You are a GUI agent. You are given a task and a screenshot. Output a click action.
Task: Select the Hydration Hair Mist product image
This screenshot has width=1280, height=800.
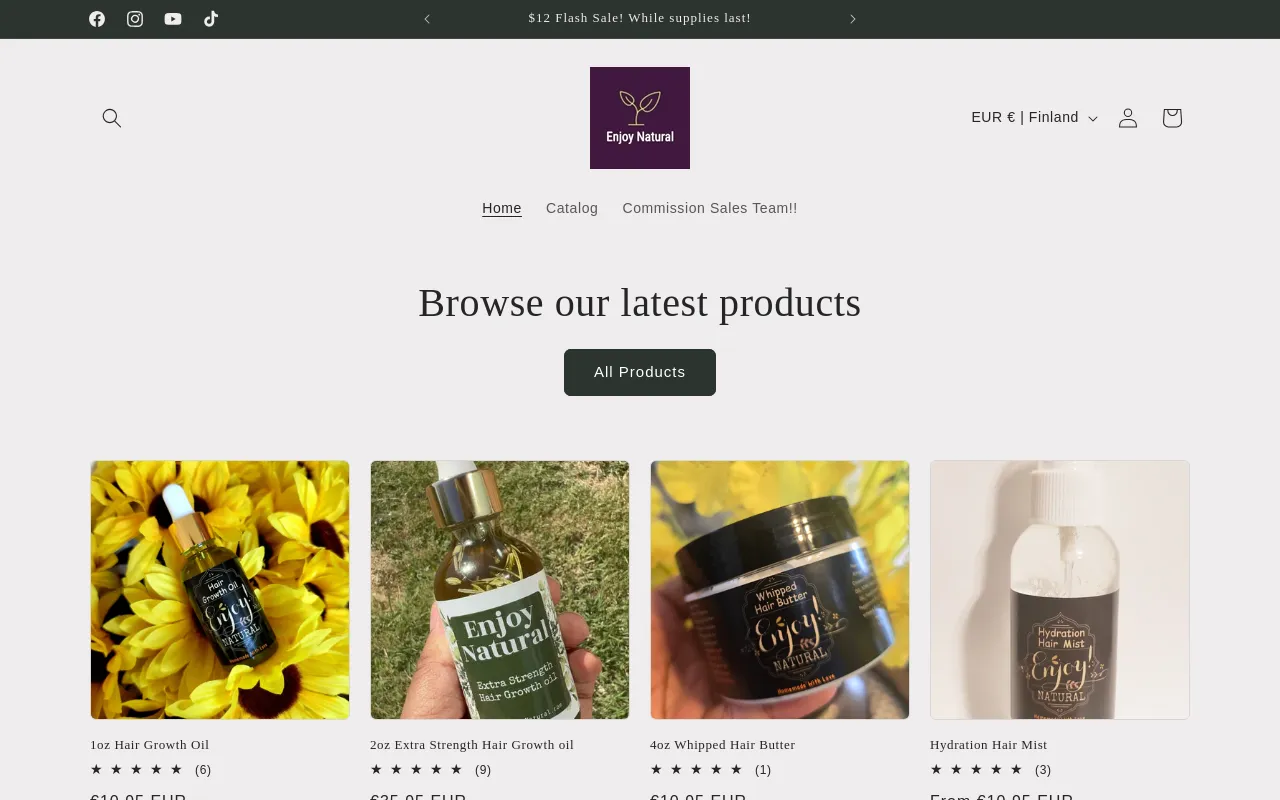1060,590
